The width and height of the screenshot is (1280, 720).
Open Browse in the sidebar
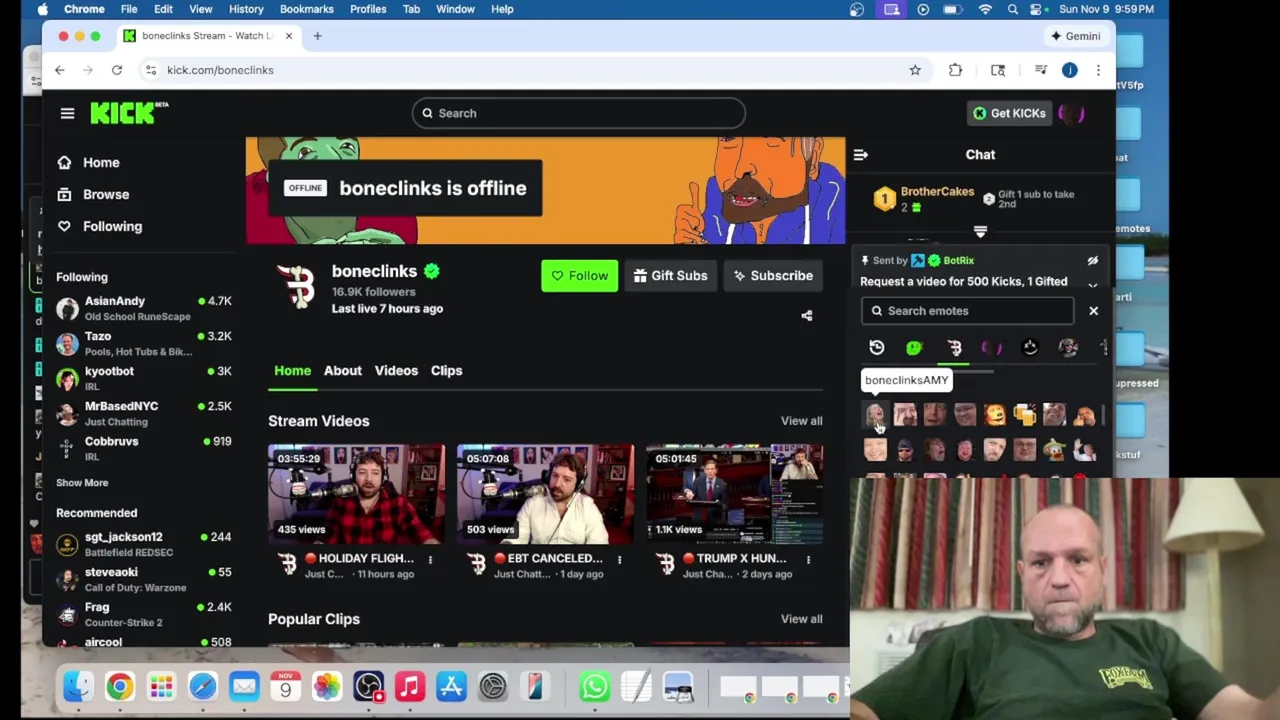tap(93, 195)
